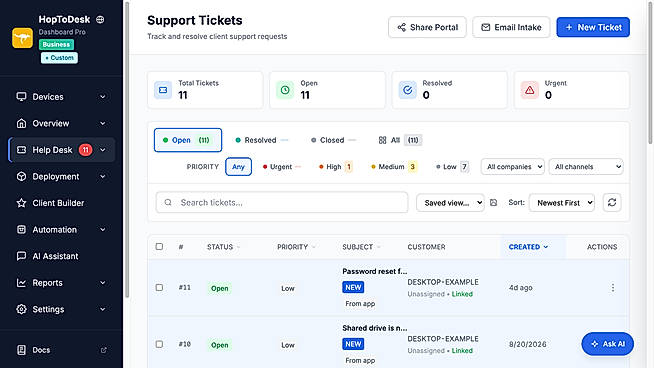Filter by High priority
654x368 pixels.
click(336, 167)
